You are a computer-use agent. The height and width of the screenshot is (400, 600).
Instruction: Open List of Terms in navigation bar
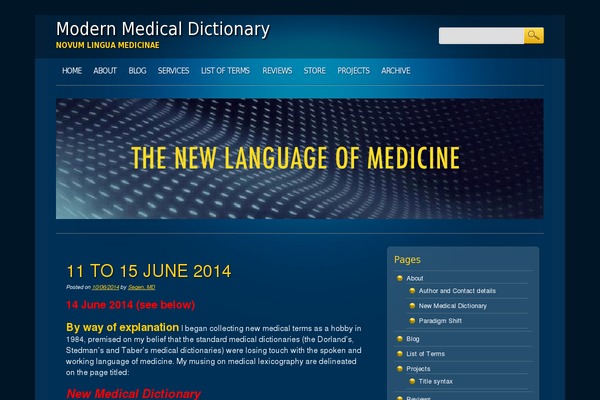click(225, 71)
